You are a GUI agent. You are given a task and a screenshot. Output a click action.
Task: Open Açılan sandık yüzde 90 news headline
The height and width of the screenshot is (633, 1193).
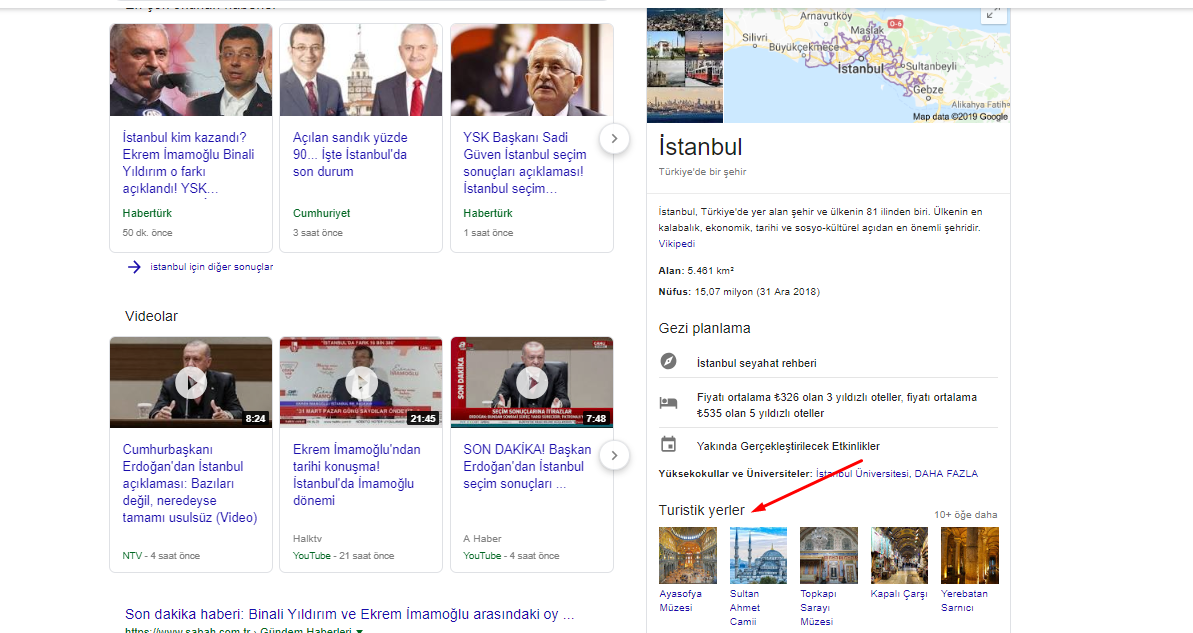pyautogui.click(x=350, y=154)
